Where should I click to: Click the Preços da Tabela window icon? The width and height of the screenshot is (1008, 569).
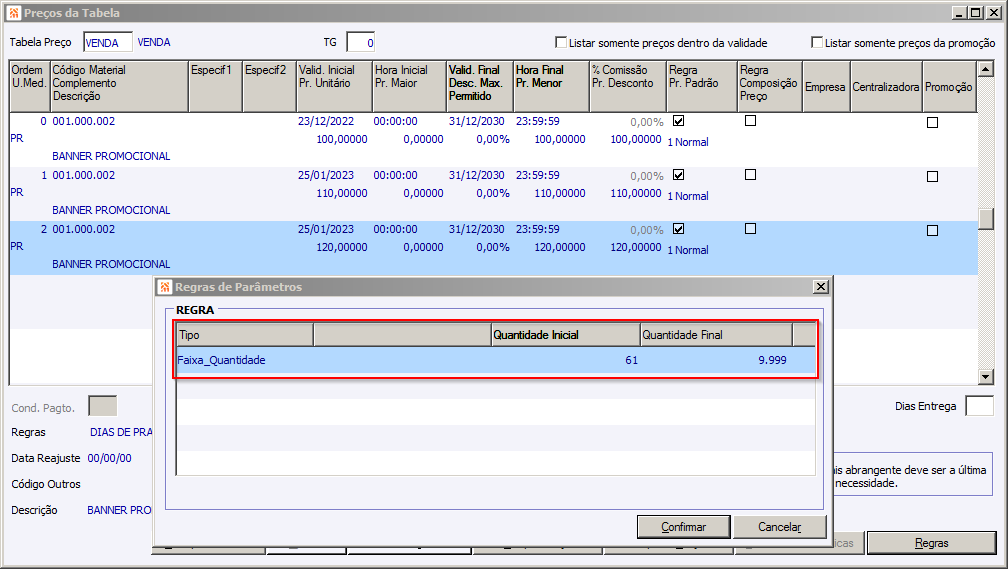tap(12, 13)
